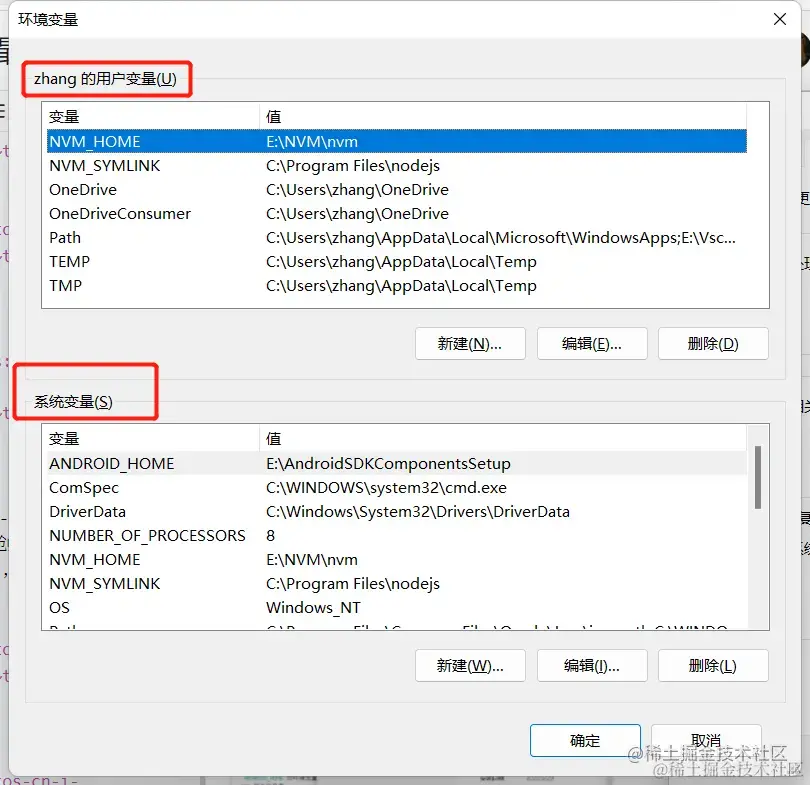The image size is (810, 785).
Task: Click value 8 for NUMBER_OF_PROCESSORS
Action: pyautogui.click(x=271, y=536)
